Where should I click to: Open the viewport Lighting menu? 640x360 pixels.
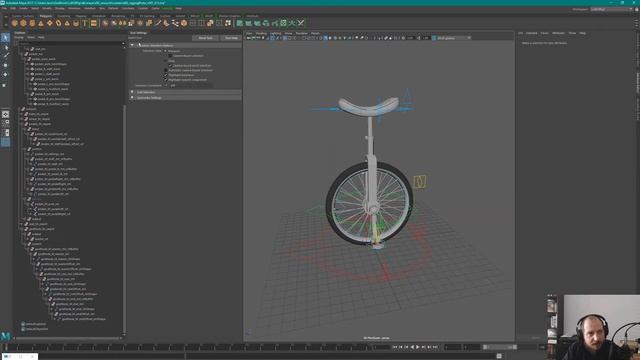(x=276, y=33)
